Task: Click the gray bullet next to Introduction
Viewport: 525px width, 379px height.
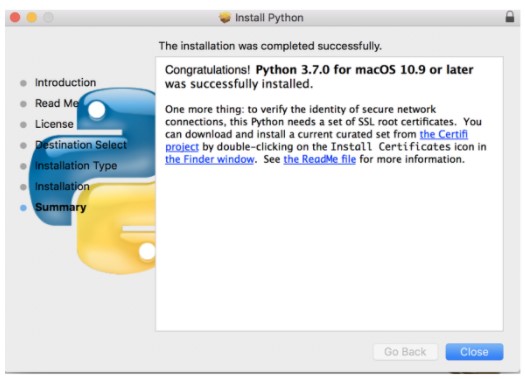Action: [x=23, y=83]
